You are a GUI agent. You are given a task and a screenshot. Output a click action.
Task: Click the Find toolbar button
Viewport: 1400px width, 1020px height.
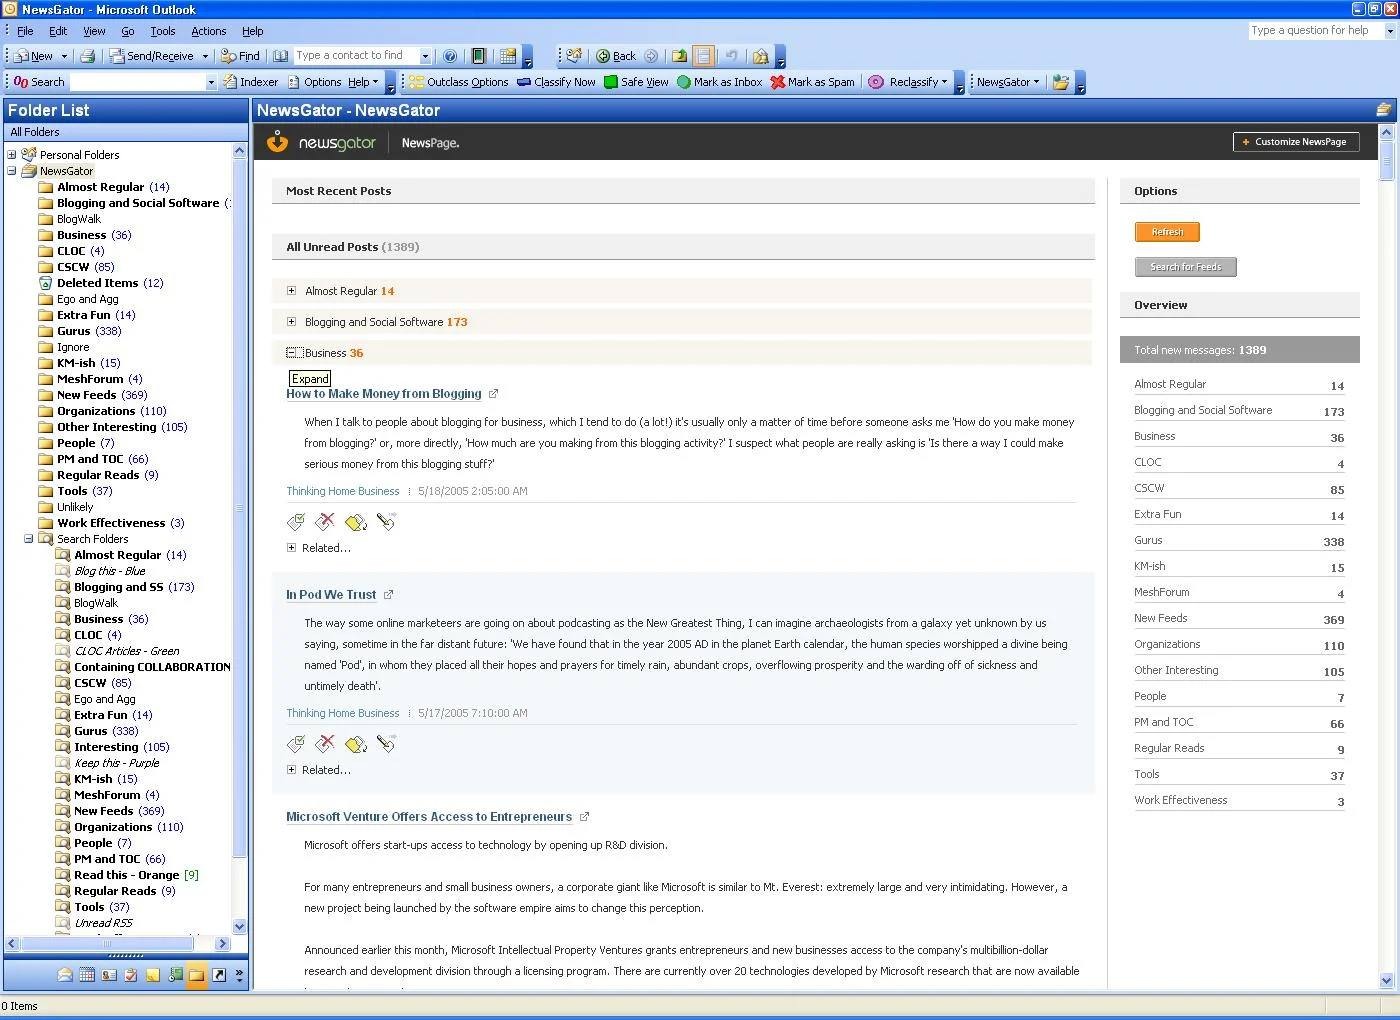(x=240, y=56)
